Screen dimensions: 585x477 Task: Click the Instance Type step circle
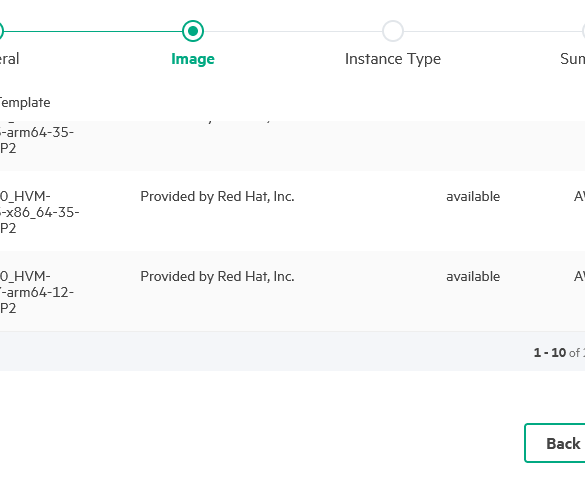click(393, 31)
